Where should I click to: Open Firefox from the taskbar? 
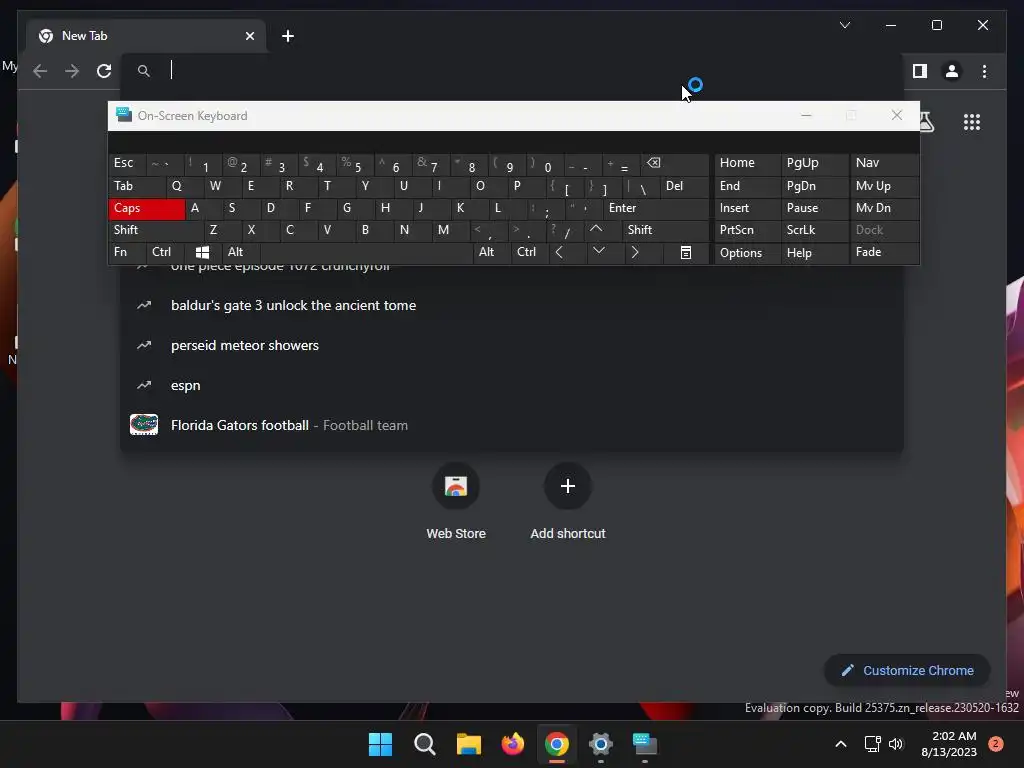(513, 744)
